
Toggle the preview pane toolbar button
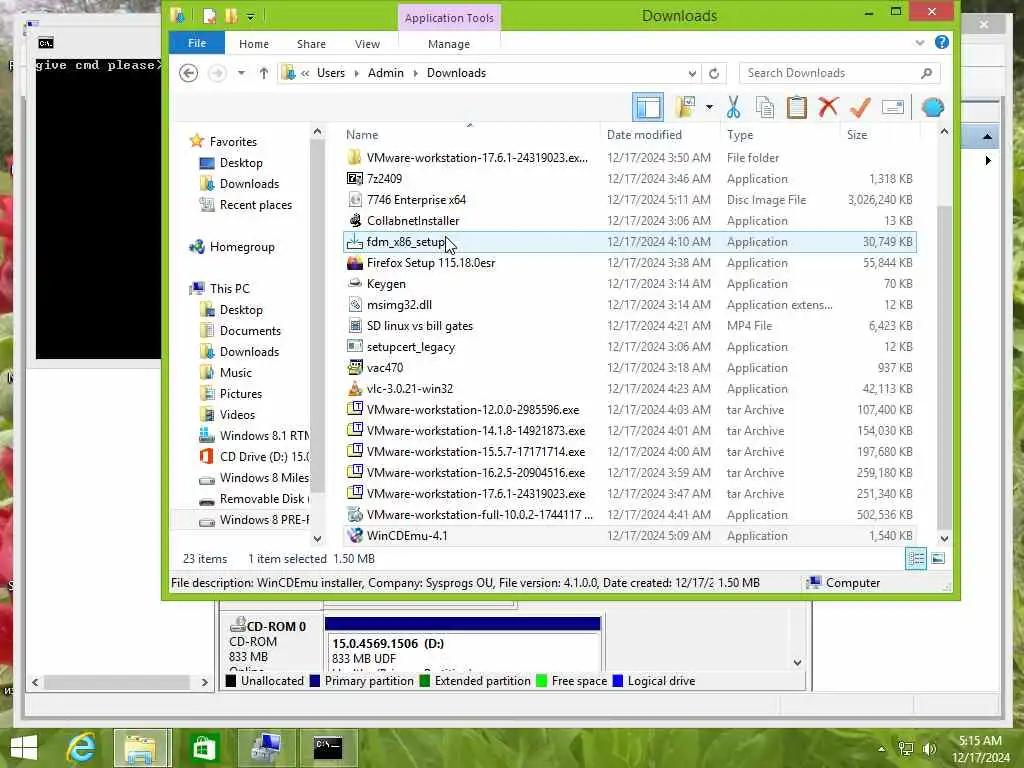(648, 107)
